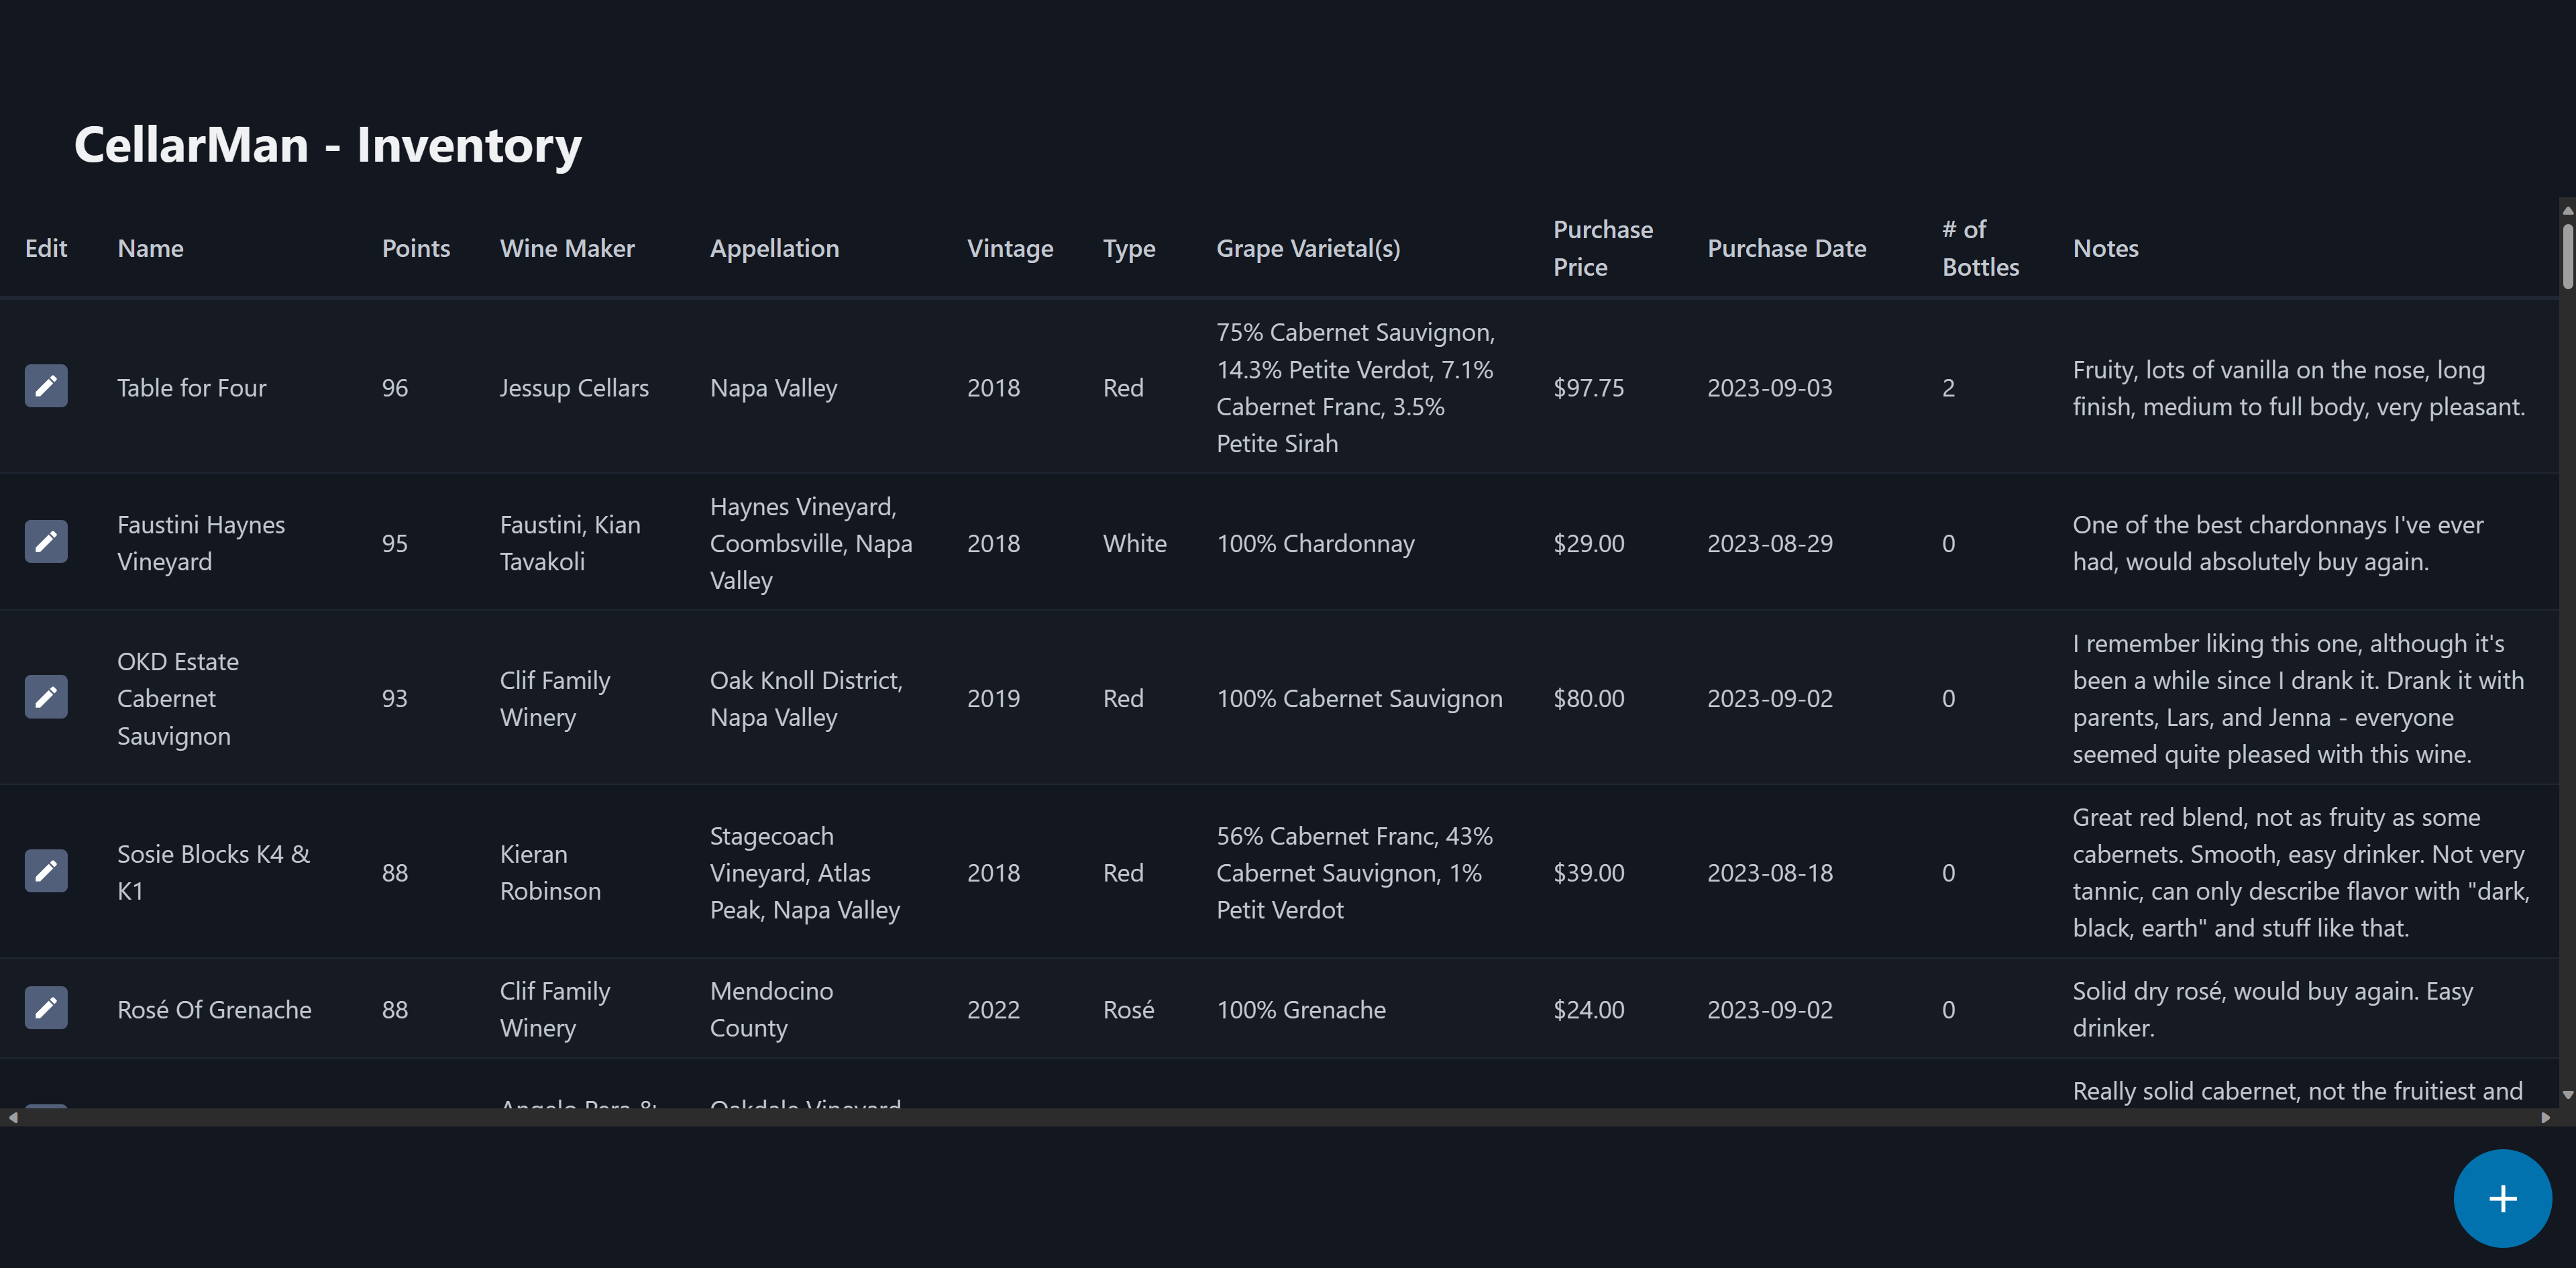This screenshot has width=2576, height=1268.
Task: Click the Table for Four name cell
Action: pyautogui.click(x=192, y=388)
